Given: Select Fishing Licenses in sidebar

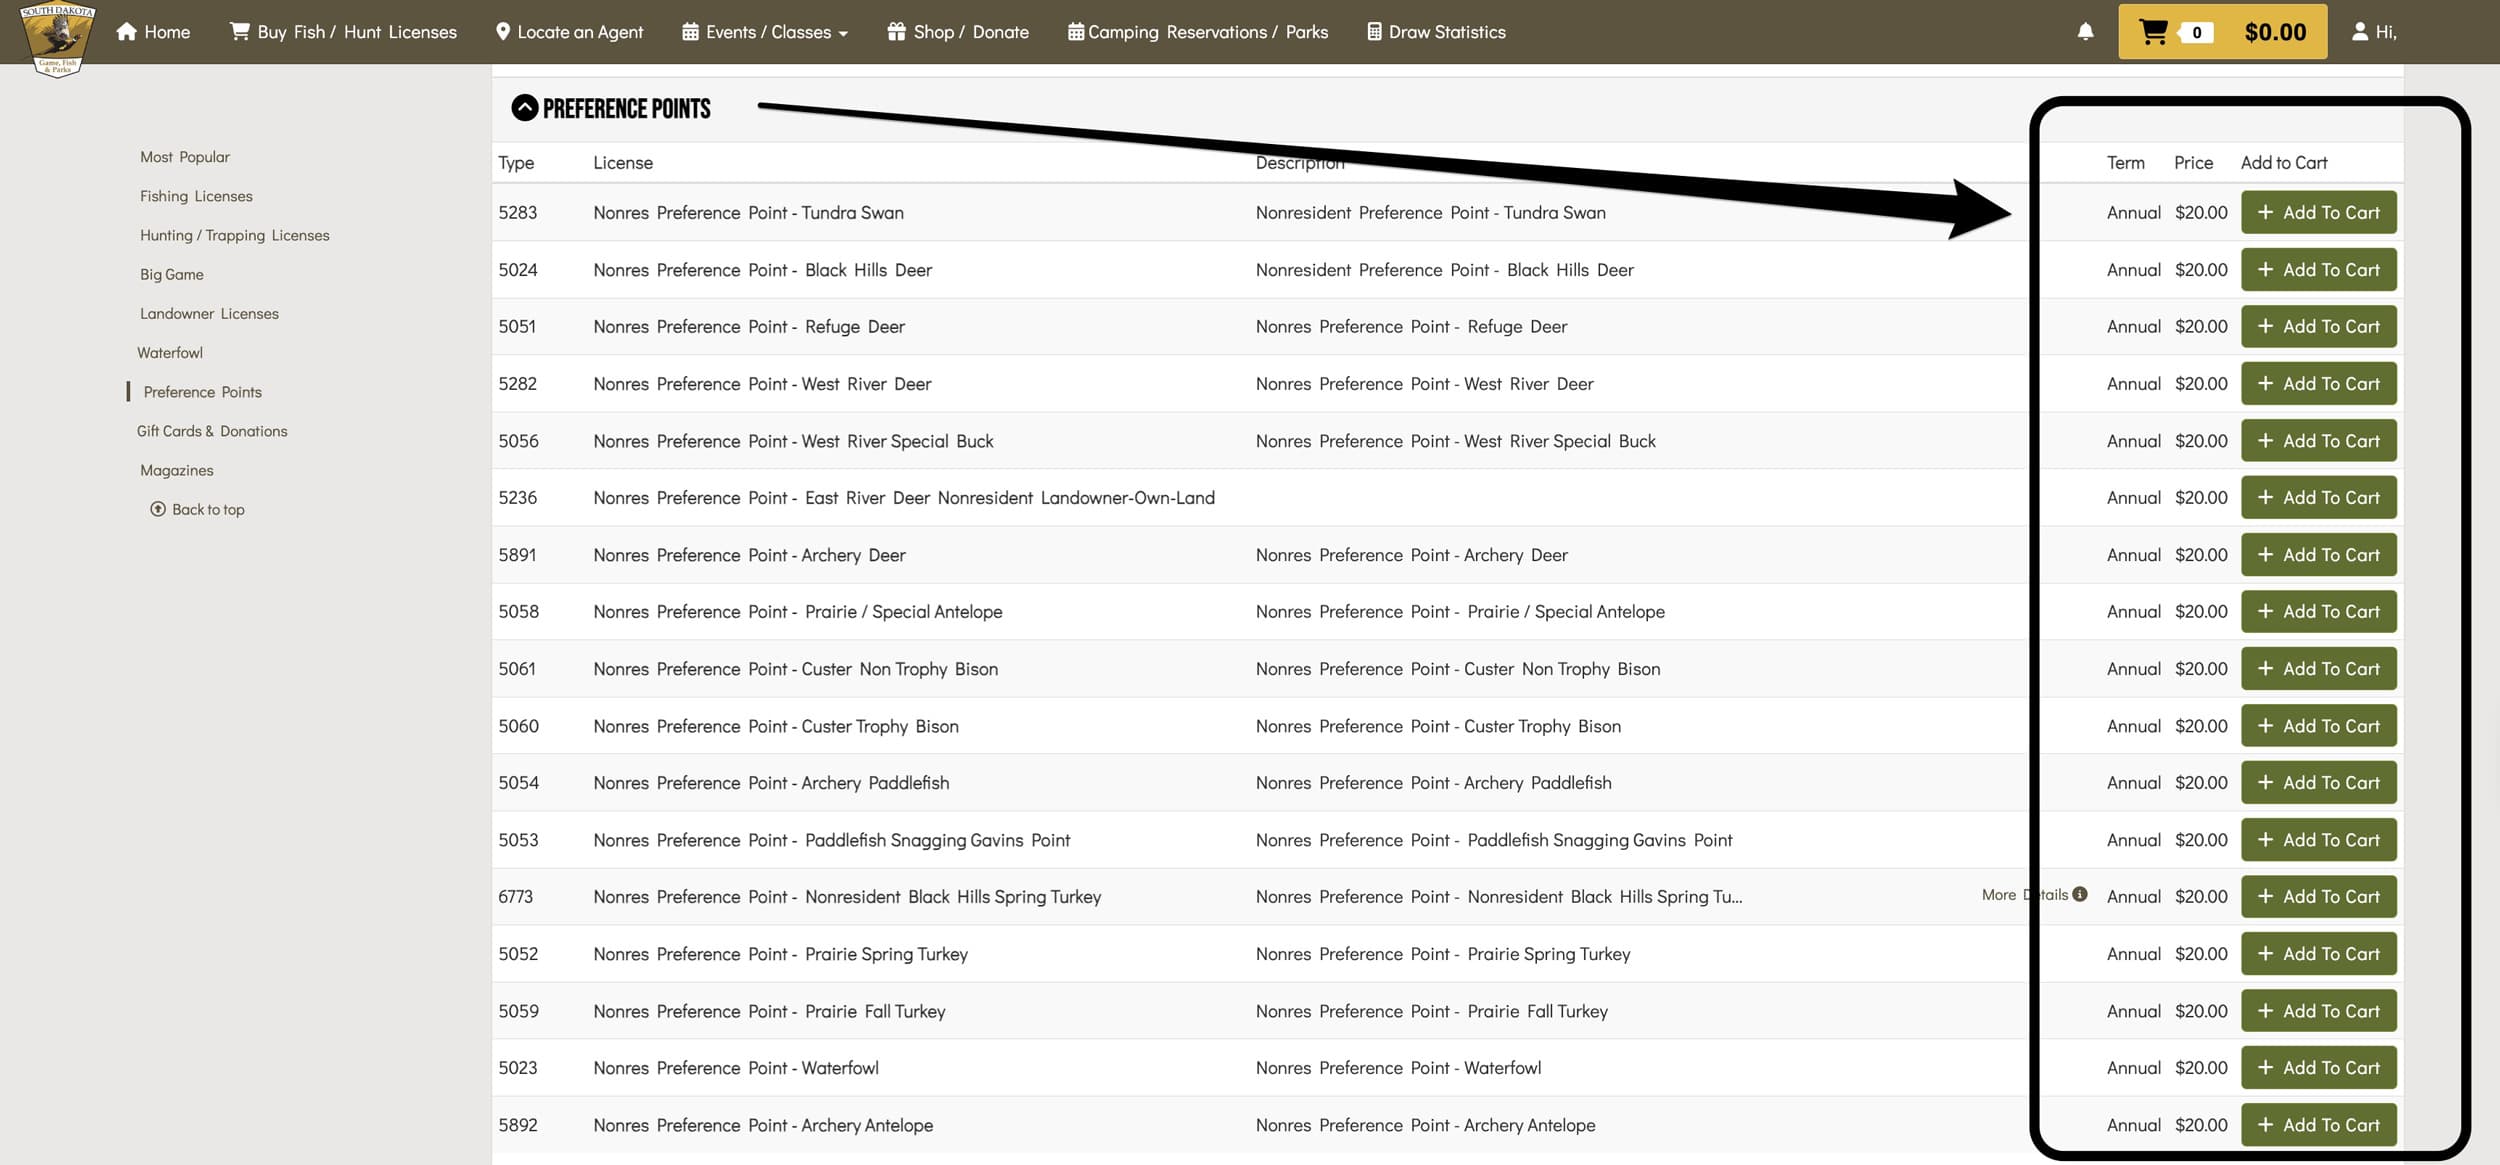Looking at the screenshot, I should (196, 196).
